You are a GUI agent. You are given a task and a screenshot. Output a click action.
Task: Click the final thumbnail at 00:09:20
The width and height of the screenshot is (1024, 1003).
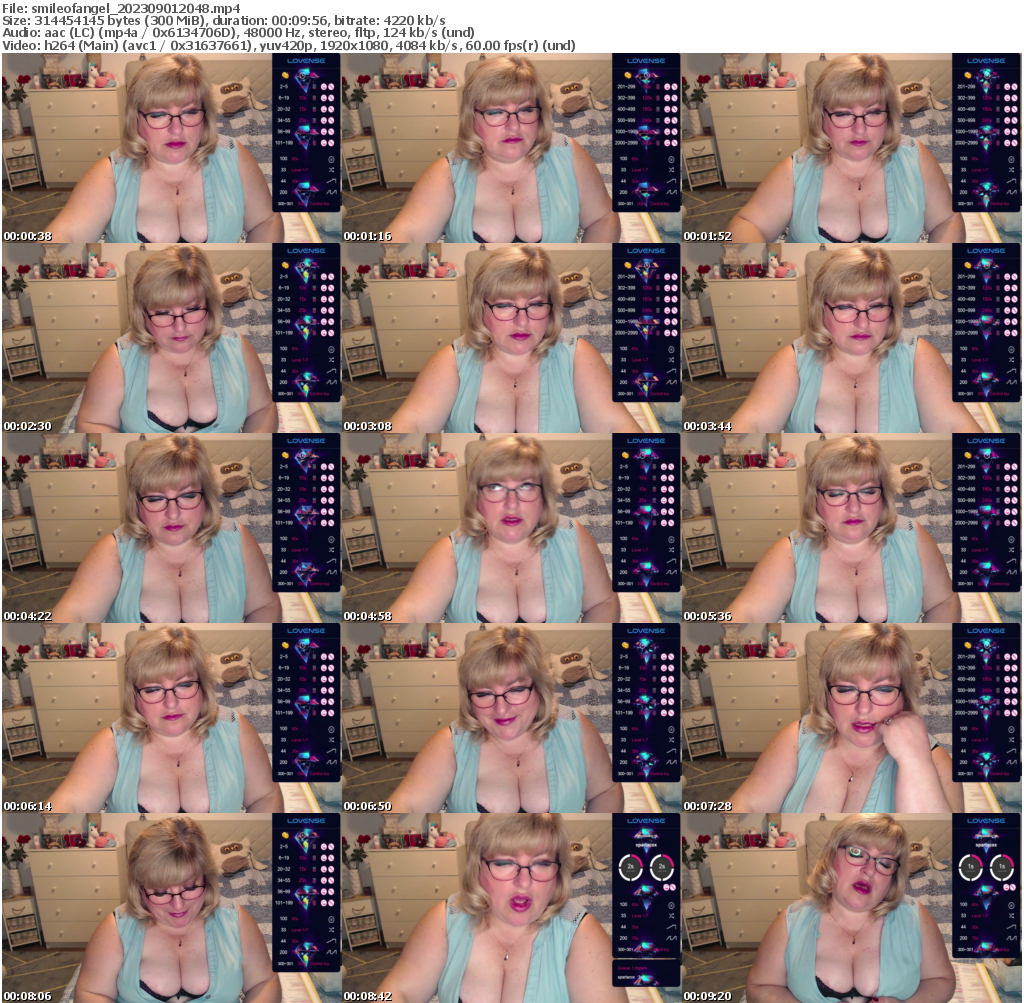click(x=852, y=908)
